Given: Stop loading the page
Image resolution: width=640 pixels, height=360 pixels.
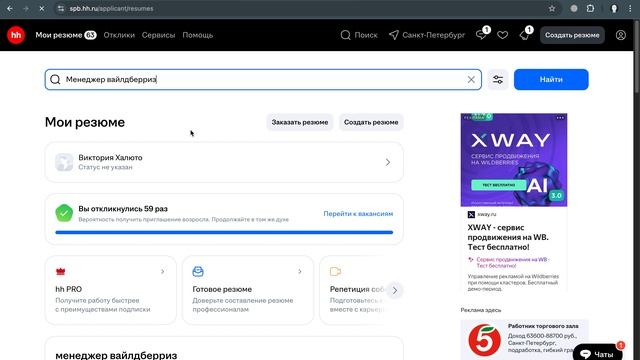Looking at the screenshot, I should coord(42,8).
